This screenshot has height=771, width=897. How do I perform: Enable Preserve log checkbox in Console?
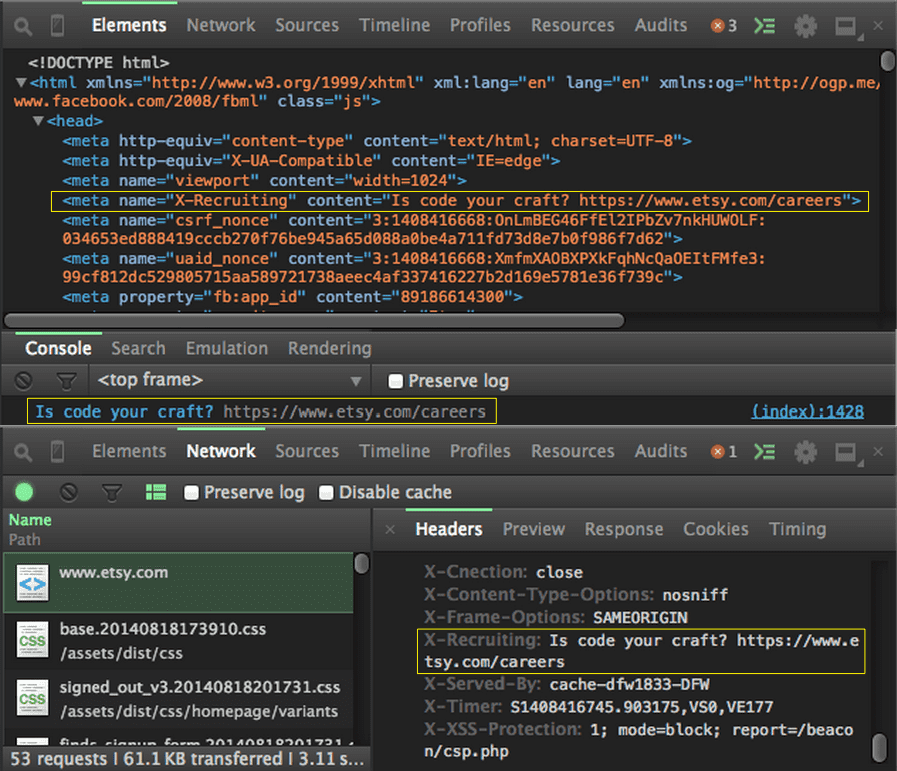(x=396, y=381)
